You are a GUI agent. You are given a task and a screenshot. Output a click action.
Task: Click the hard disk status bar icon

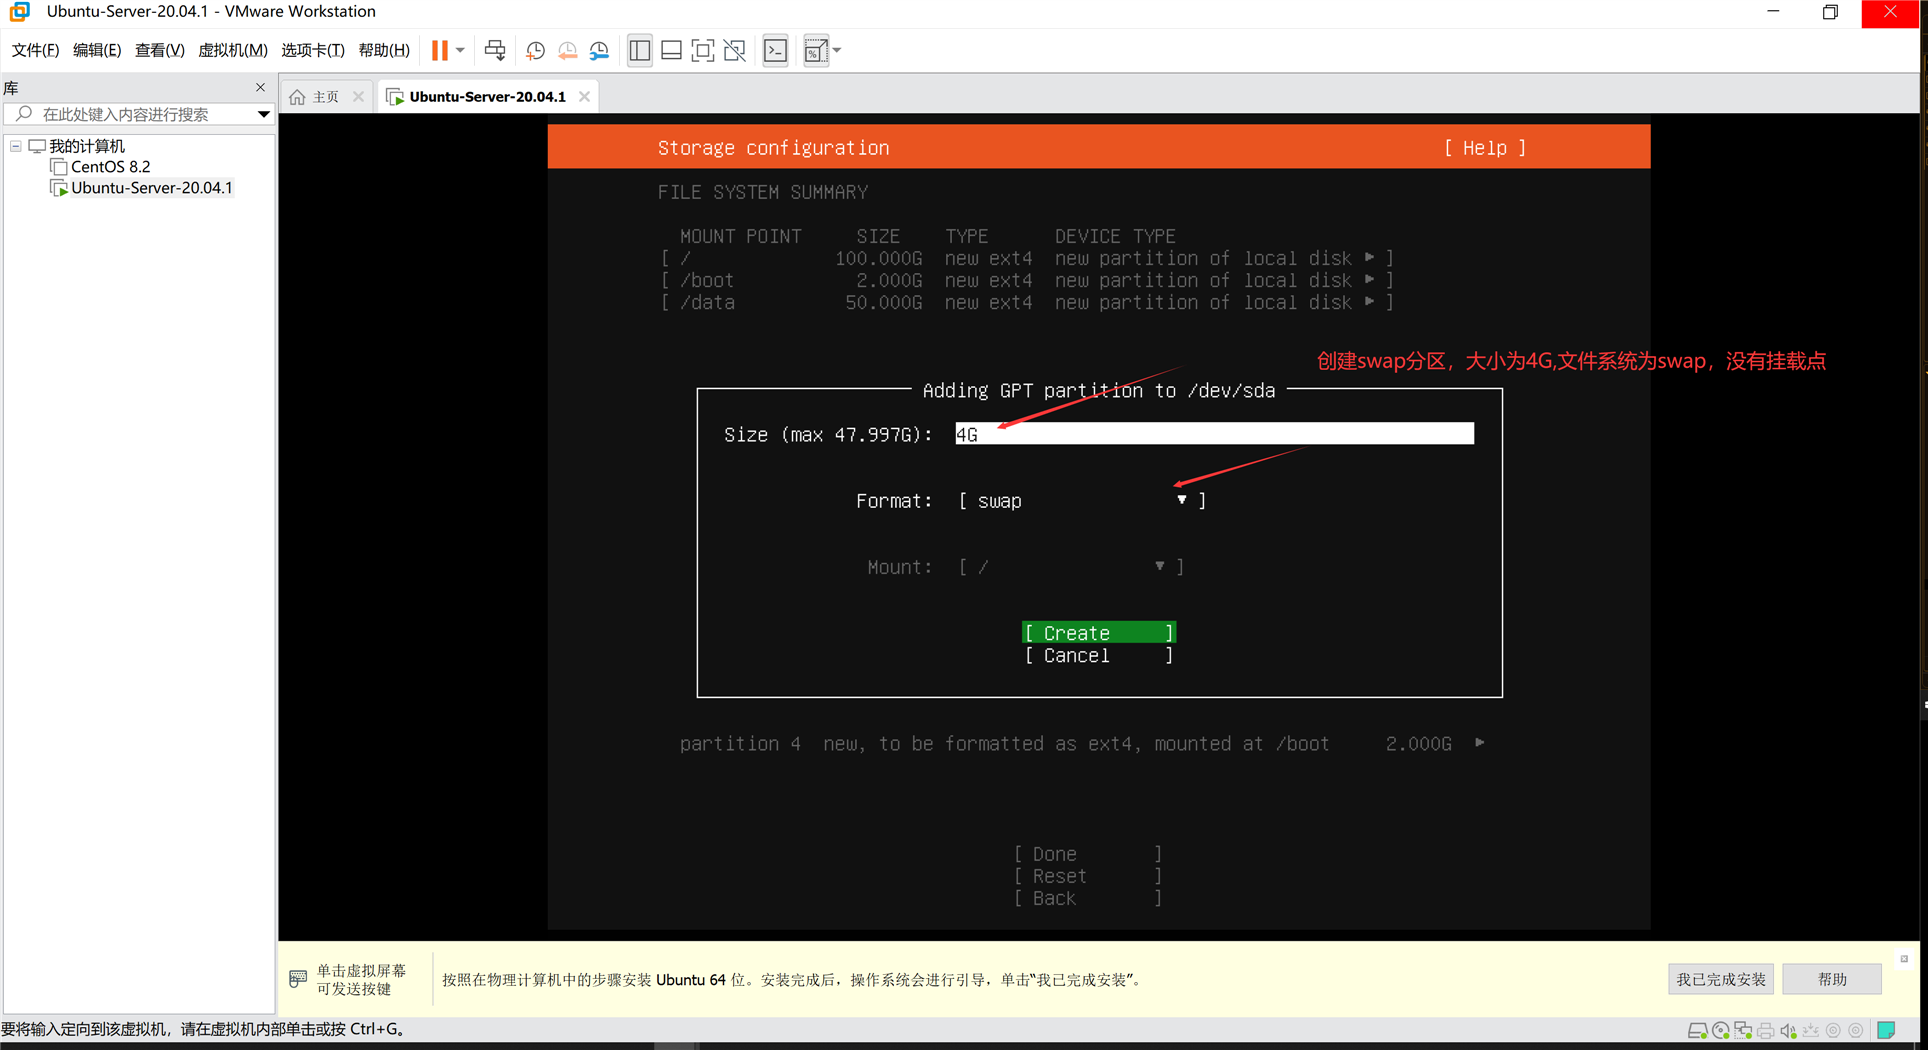(x=1697, y=1031)
